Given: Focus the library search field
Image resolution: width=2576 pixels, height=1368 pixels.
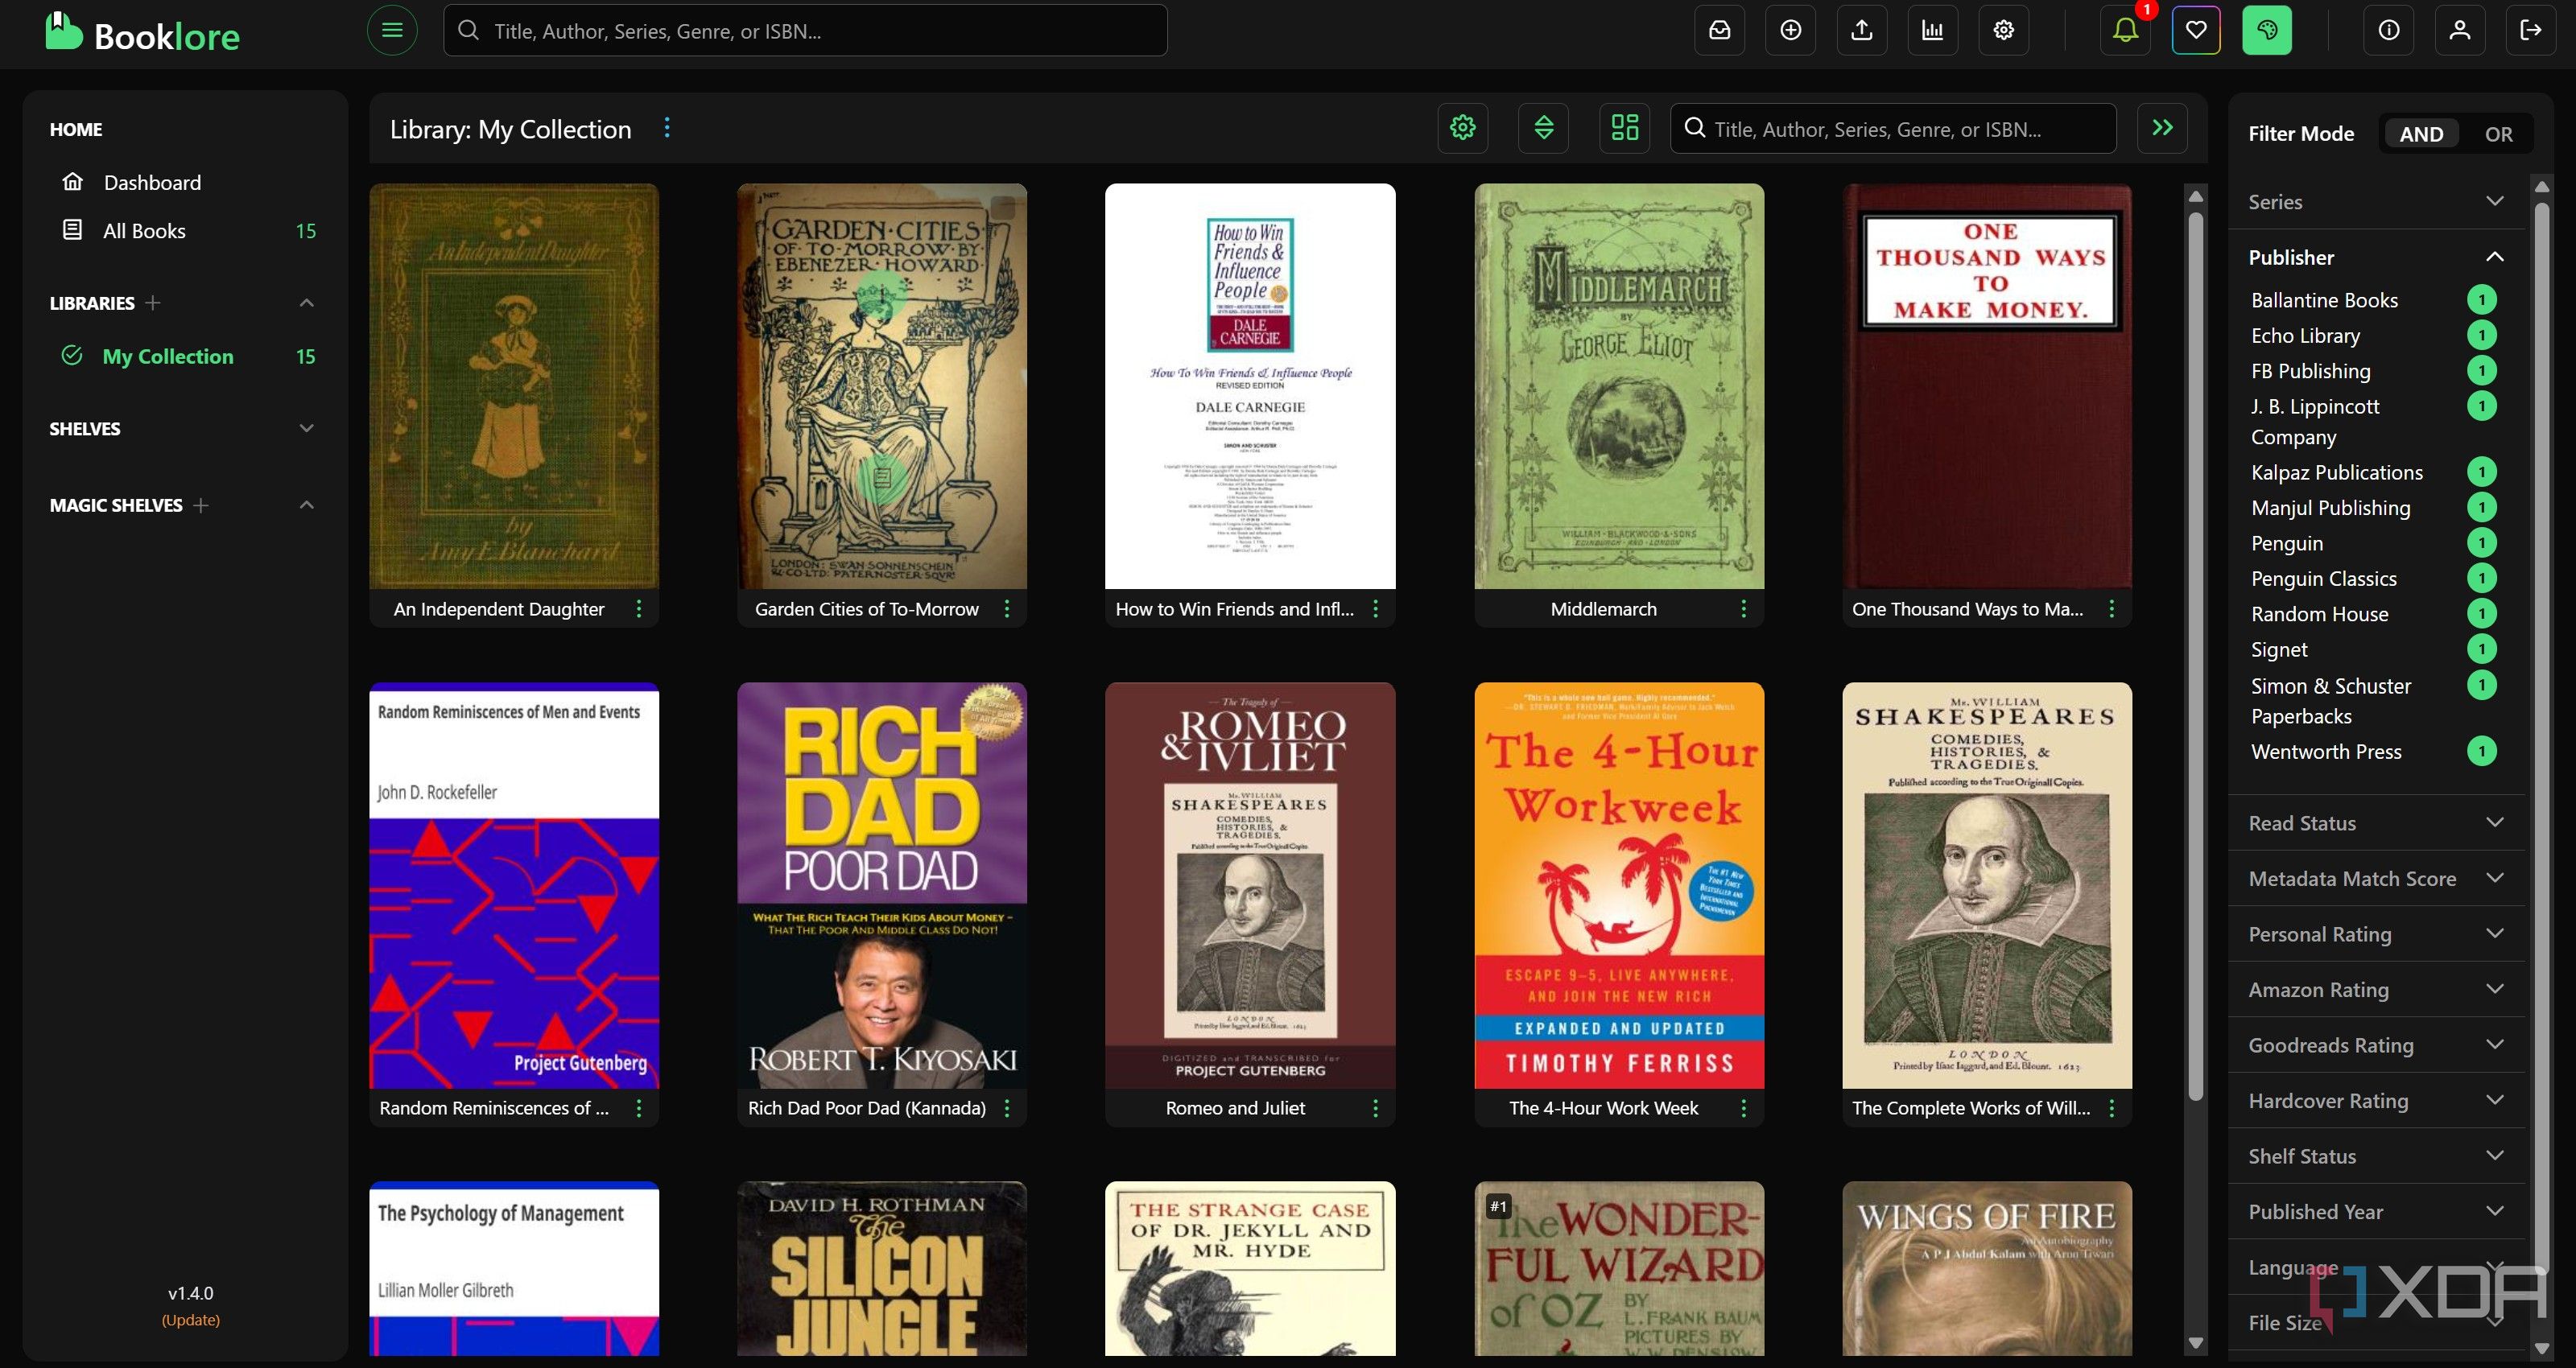Looking at the screenshot, I should [x=1893, y=129].
